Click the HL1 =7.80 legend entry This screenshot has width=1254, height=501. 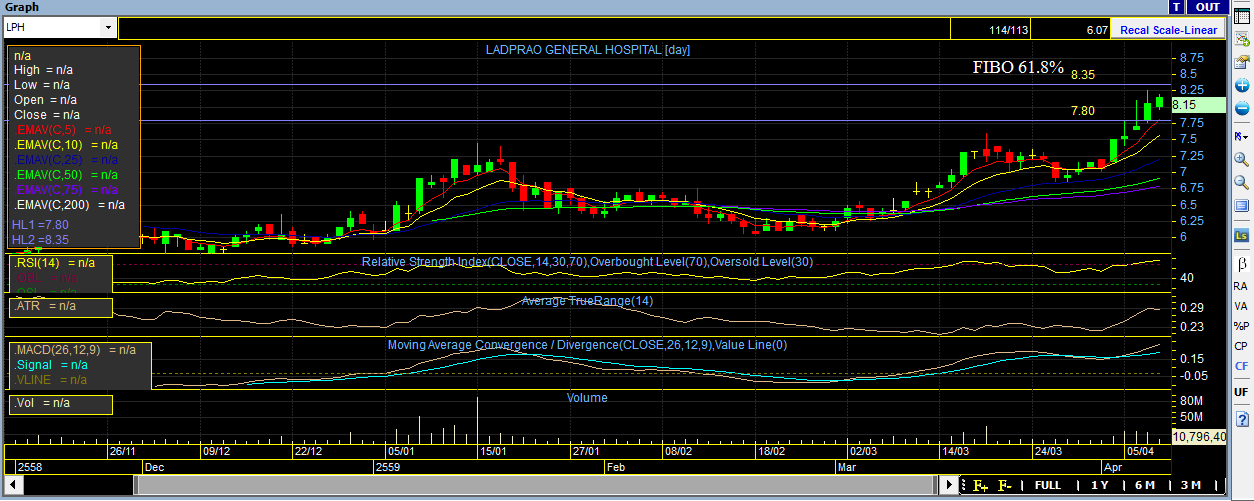40,226
